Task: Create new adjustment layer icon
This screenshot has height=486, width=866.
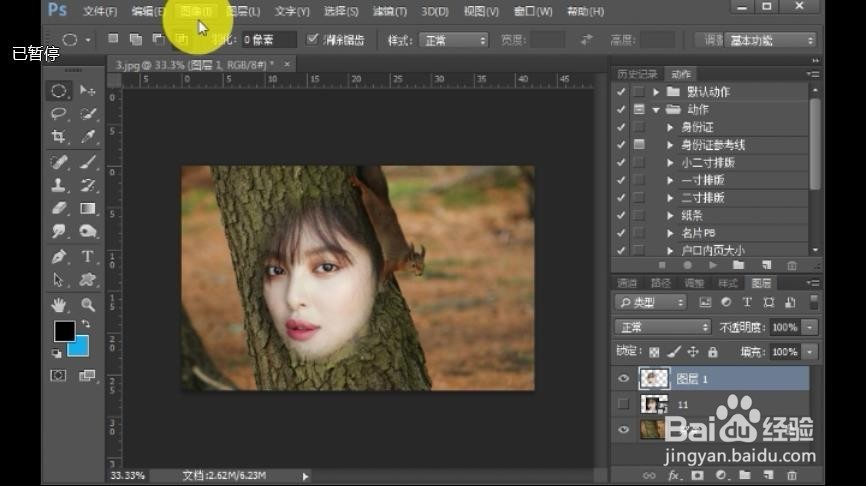Action: click(x=721, y=475)
